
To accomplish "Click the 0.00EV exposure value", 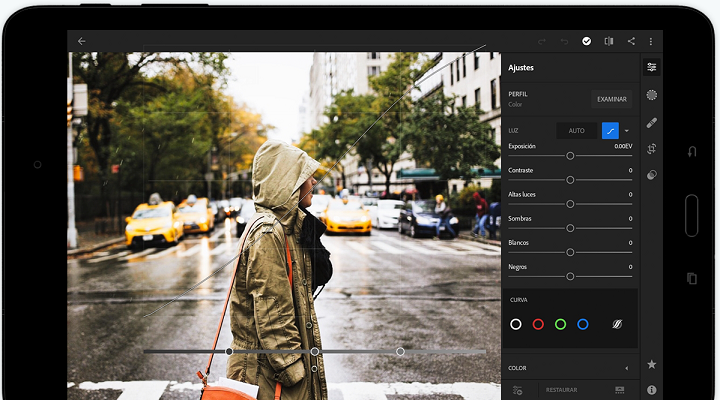I will 623,146.
